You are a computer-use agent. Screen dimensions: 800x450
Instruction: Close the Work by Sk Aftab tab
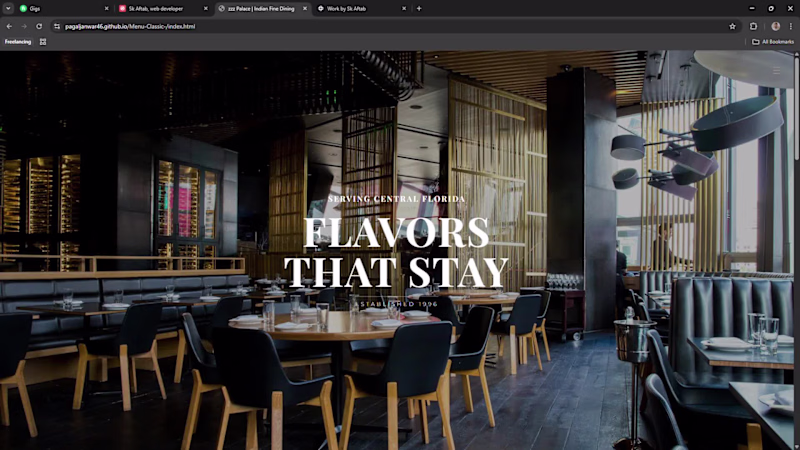404,8
